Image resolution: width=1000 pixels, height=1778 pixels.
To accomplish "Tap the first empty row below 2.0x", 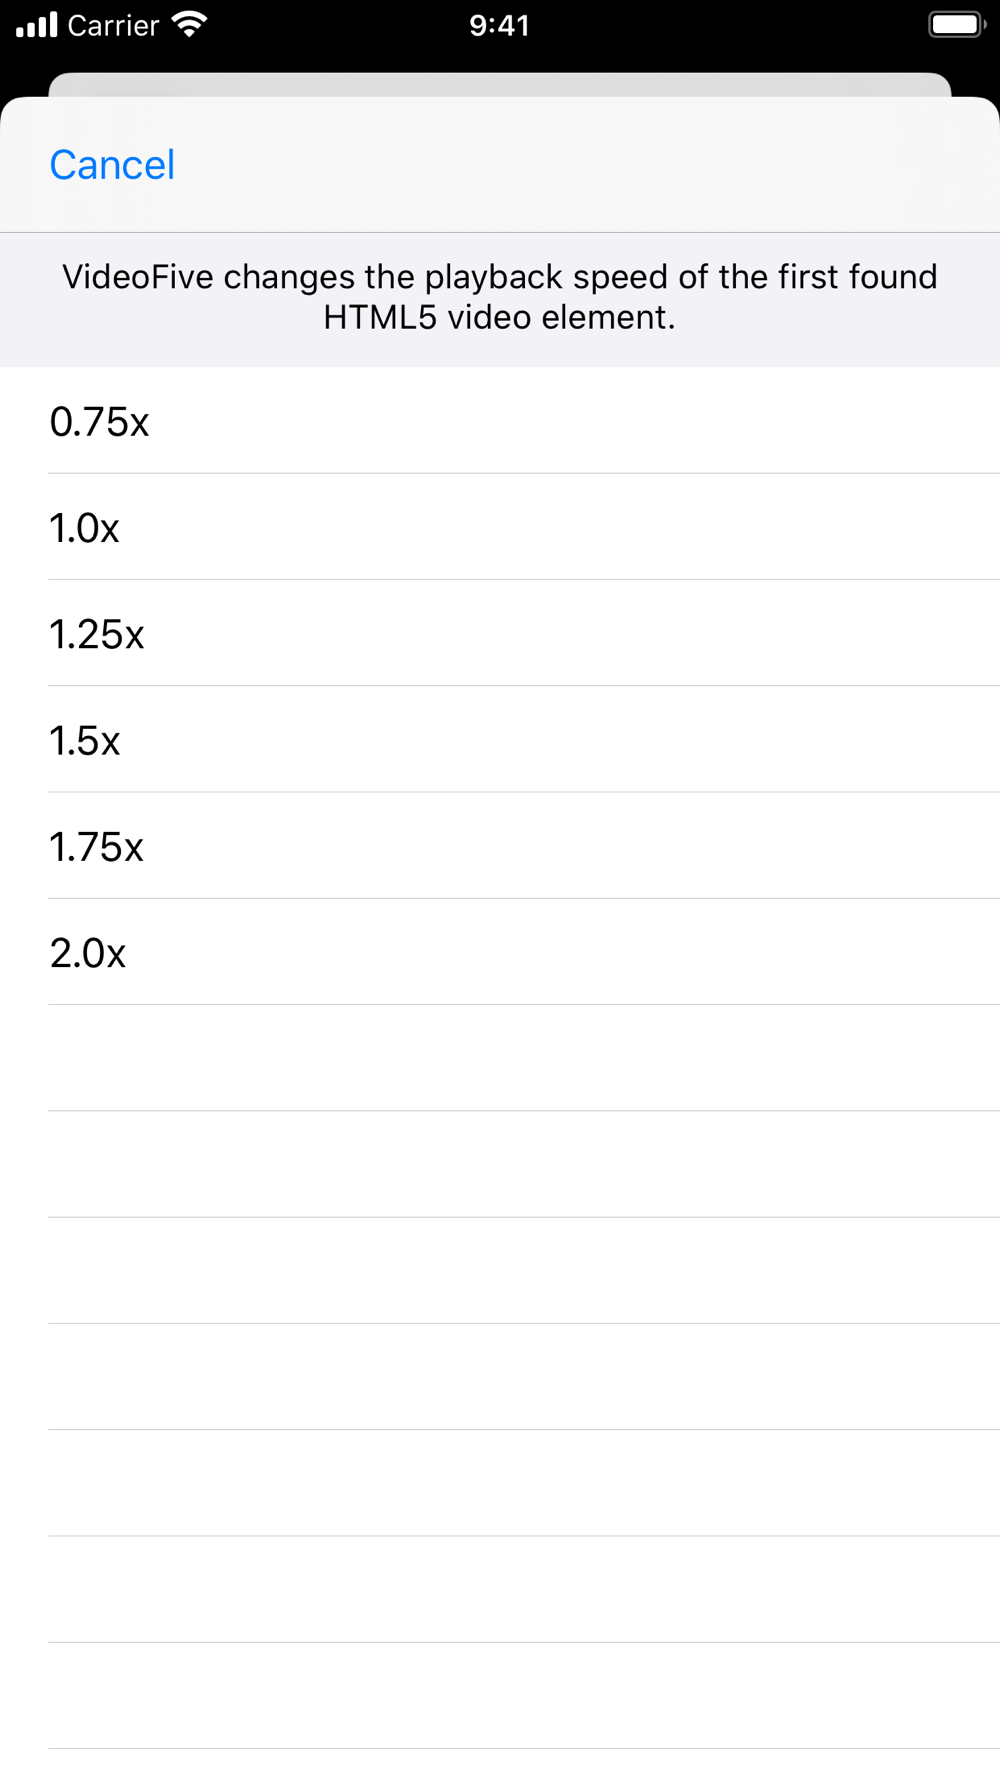I will pos(500,1058).
